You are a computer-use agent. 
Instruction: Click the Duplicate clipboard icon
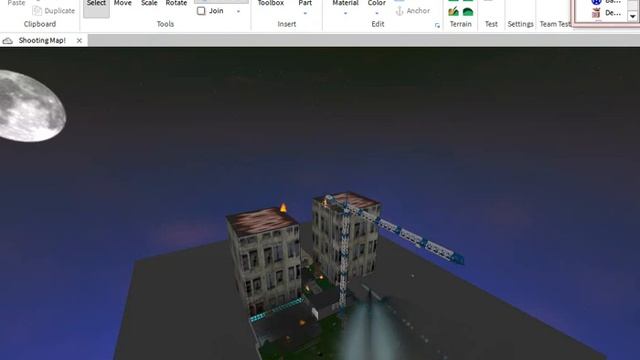point(37,11)
